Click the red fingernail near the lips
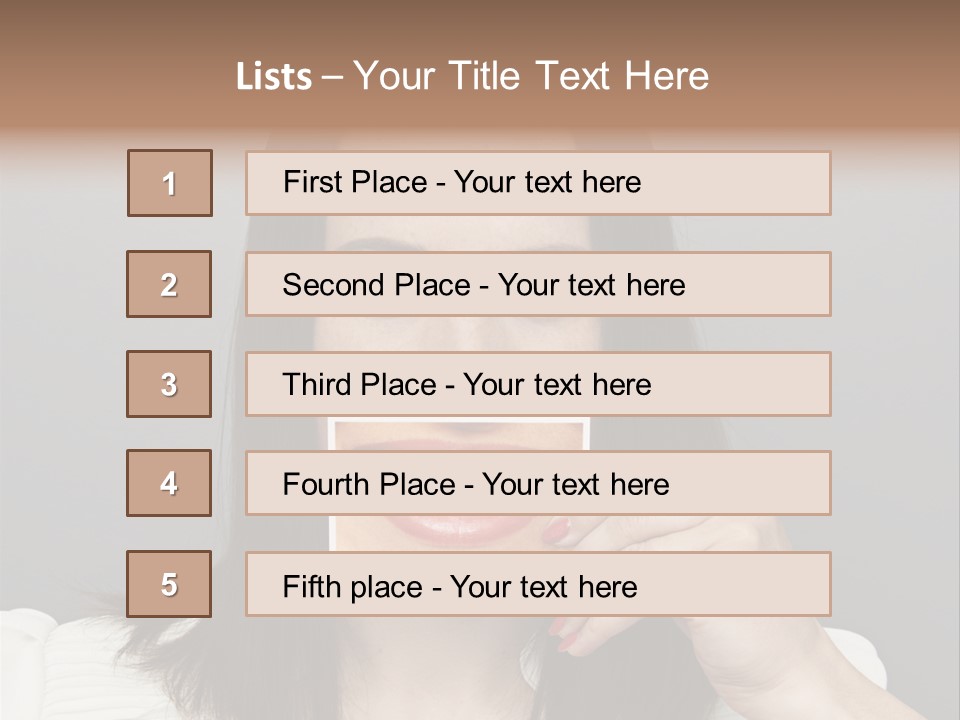Viewport: 960px width, 720px height. click(555, 533)
